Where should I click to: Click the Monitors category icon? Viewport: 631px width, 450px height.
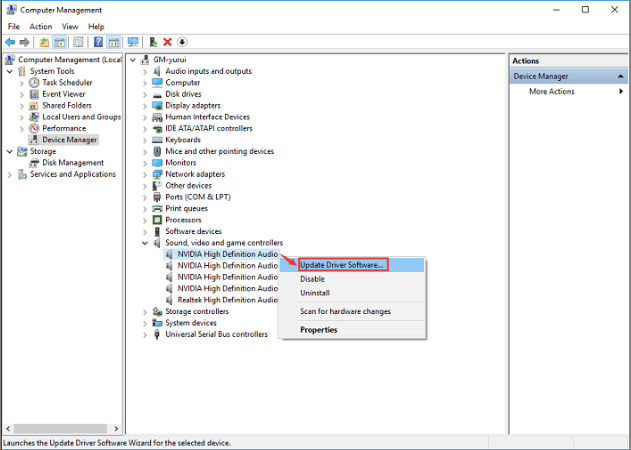point(157,163)
